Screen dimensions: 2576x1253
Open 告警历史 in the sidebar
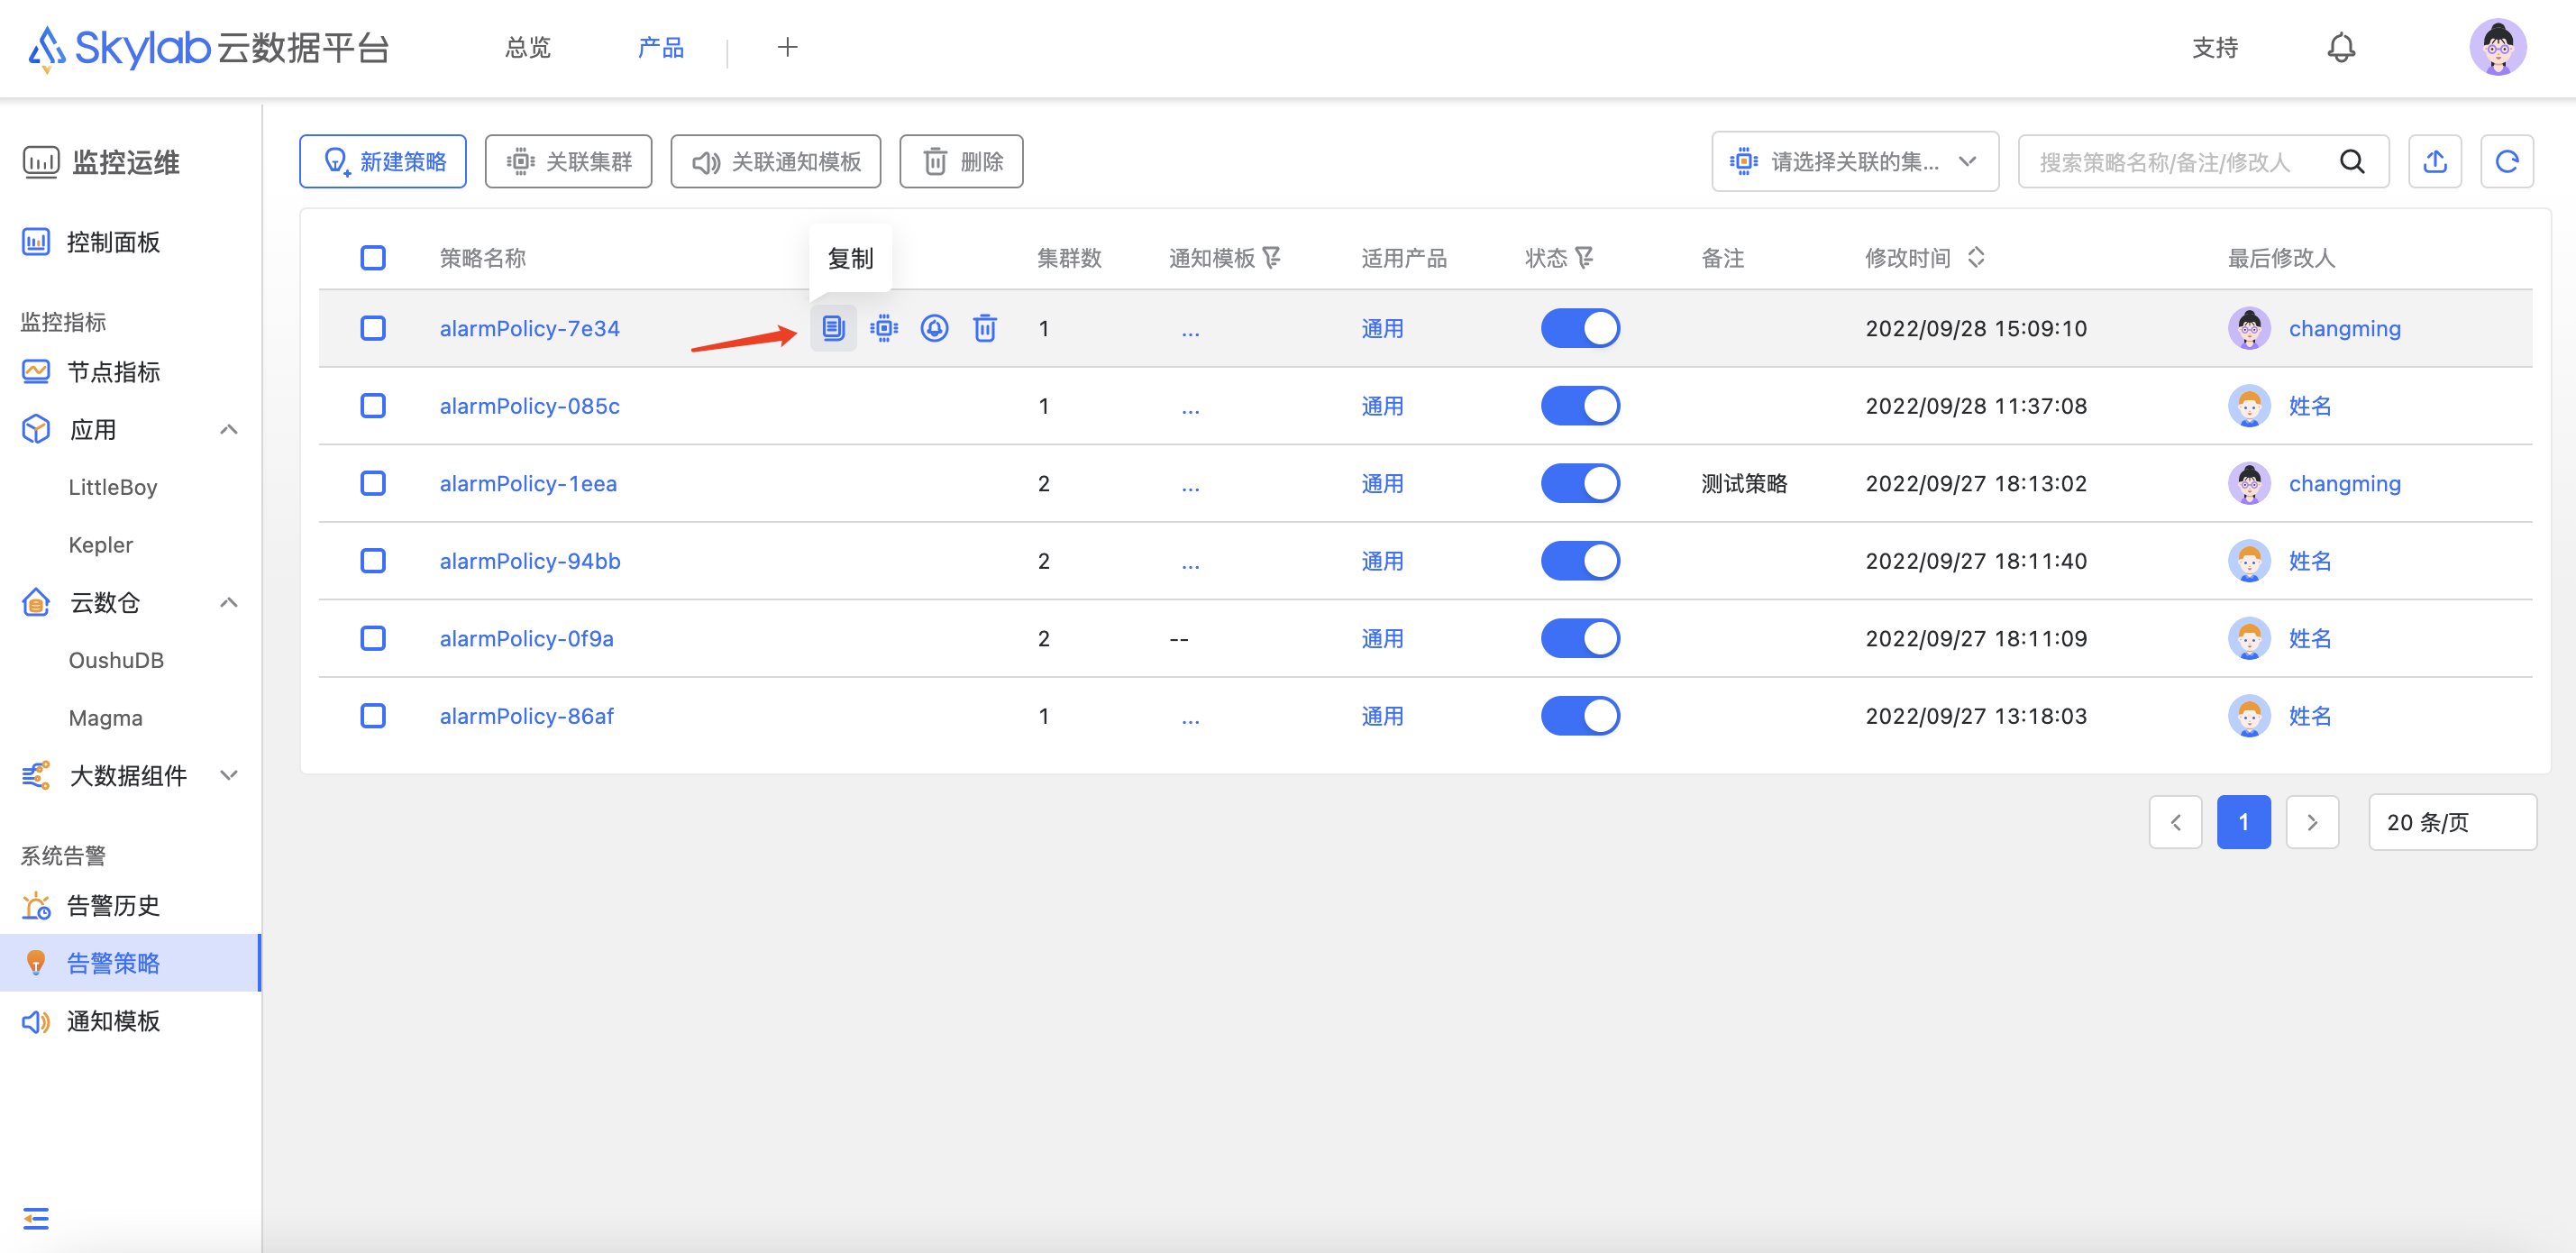pyautogui.click(x=113, y=906)
